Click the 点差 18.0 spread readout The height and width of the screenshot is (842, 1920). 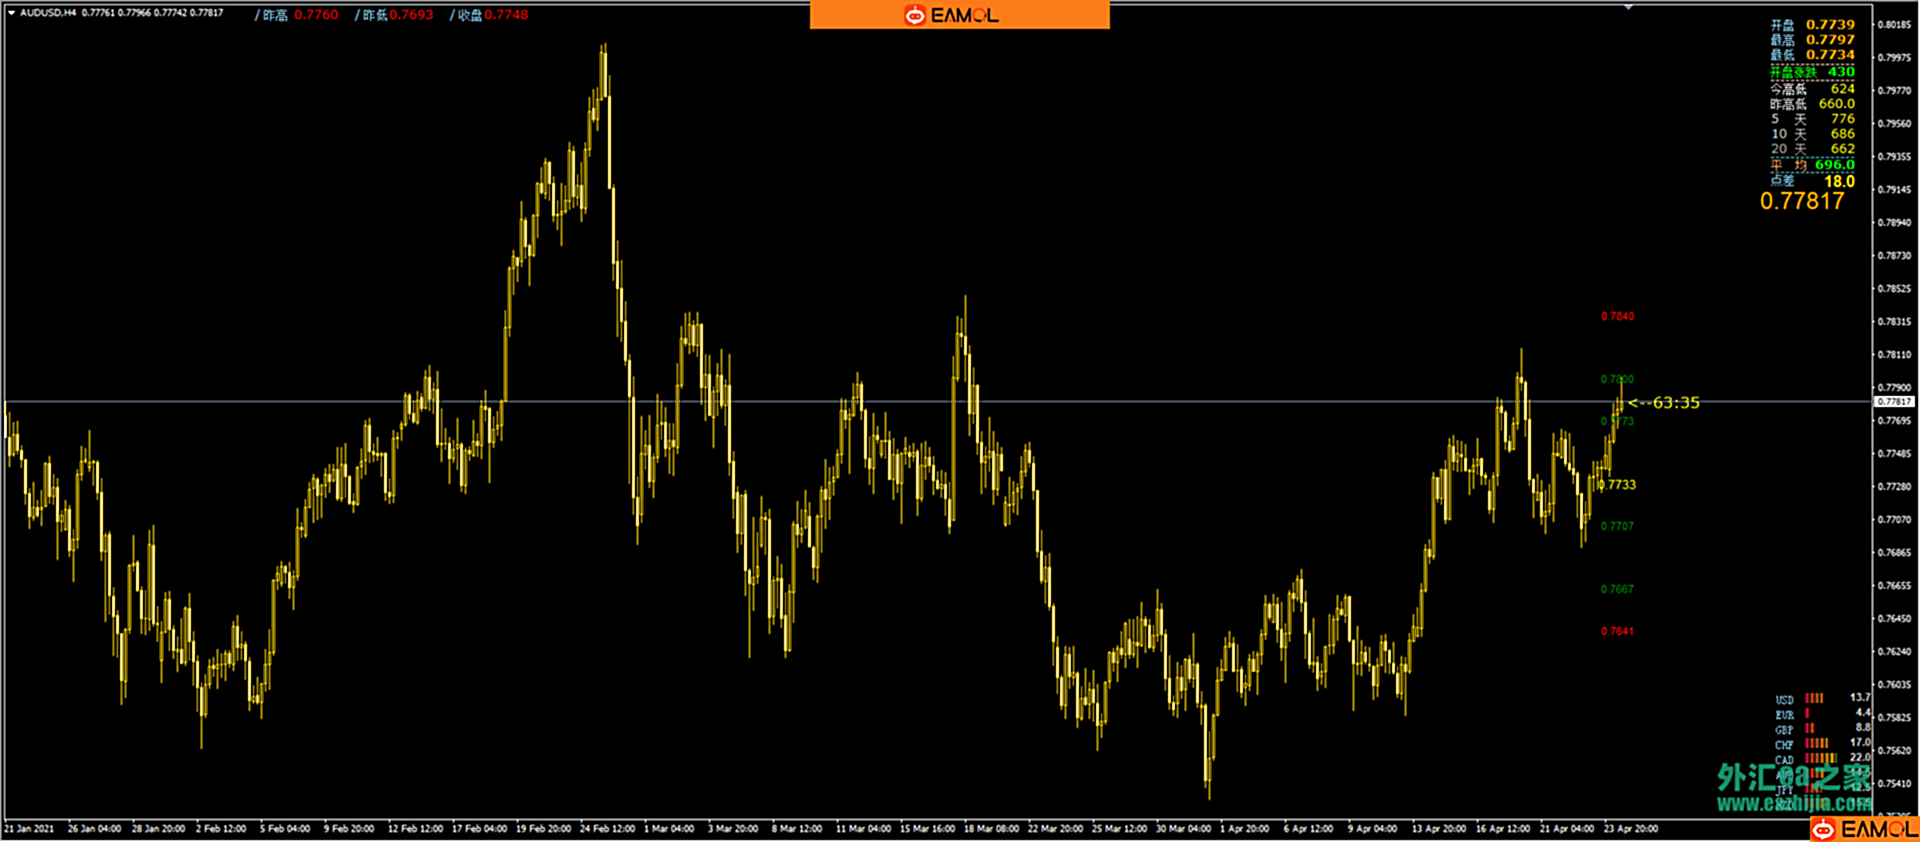pyautogui.click(x=1838, y=182)
